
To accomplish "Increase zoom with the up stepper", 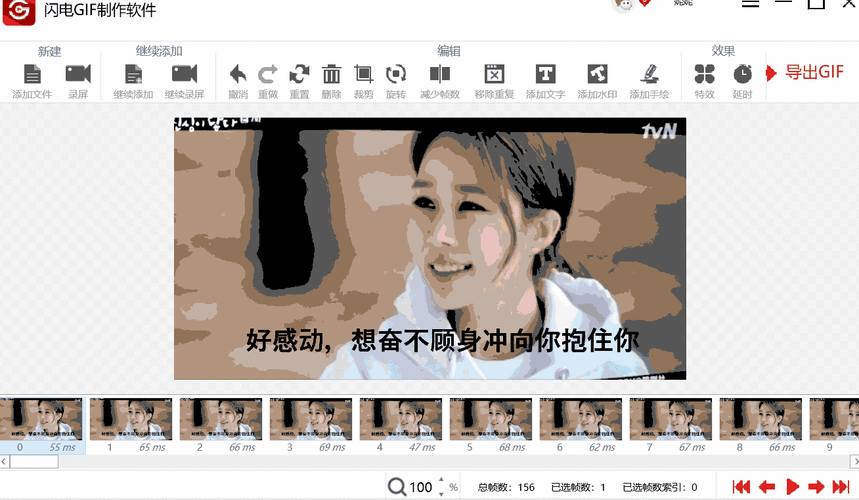I will [x=441, y=480].
